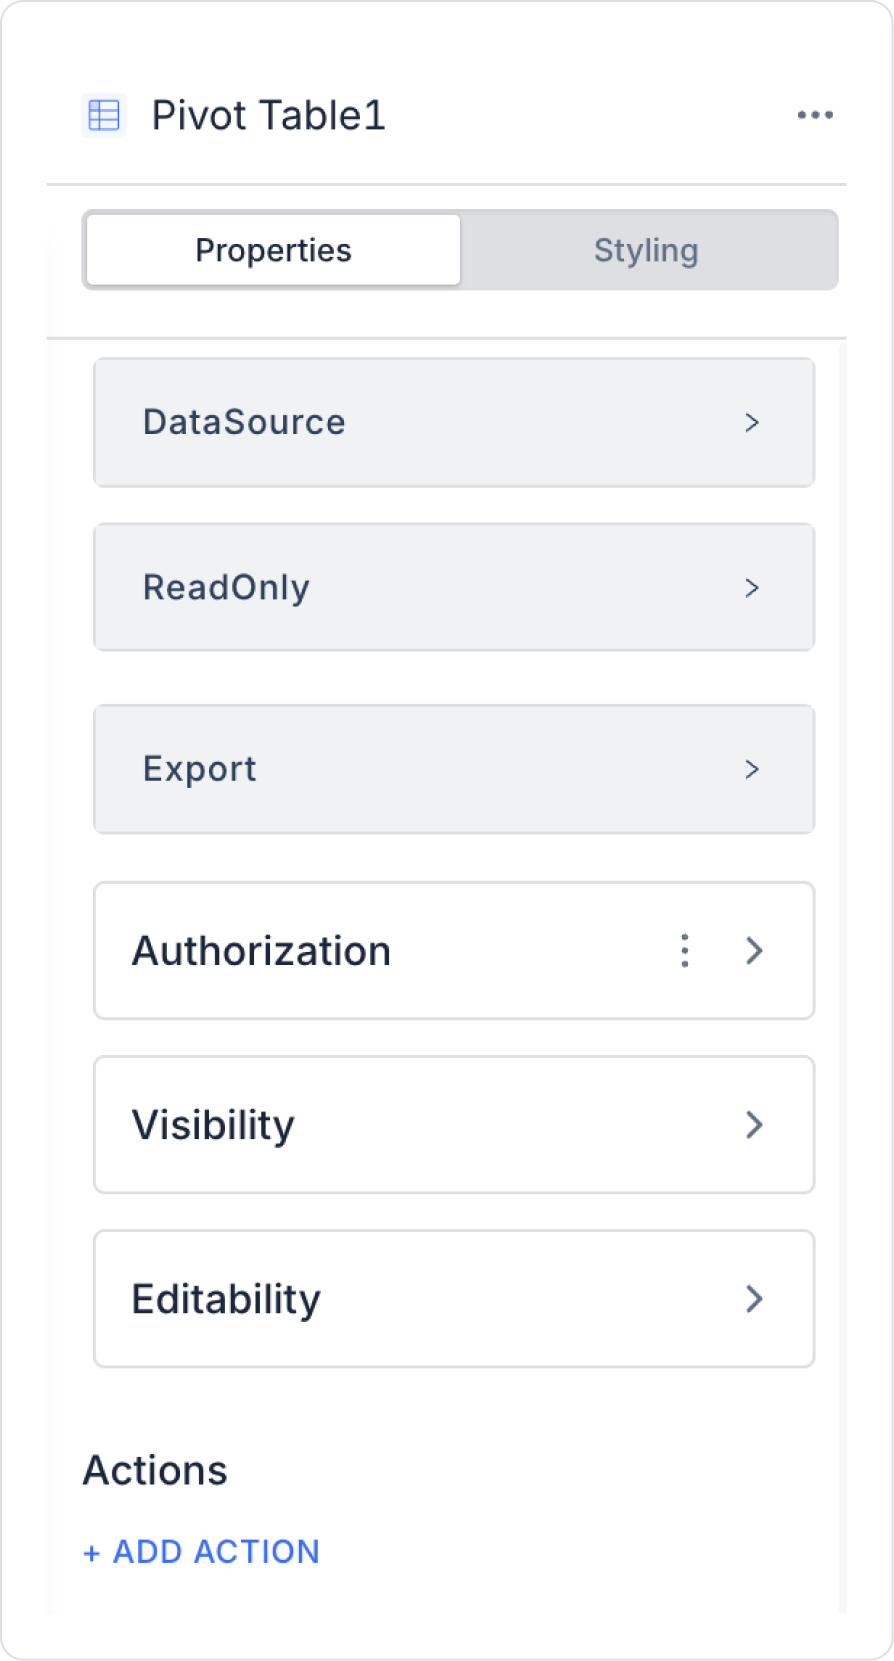894x1661 pixels.
Task: Click the DataSource label text
Action: click(244, 422)
